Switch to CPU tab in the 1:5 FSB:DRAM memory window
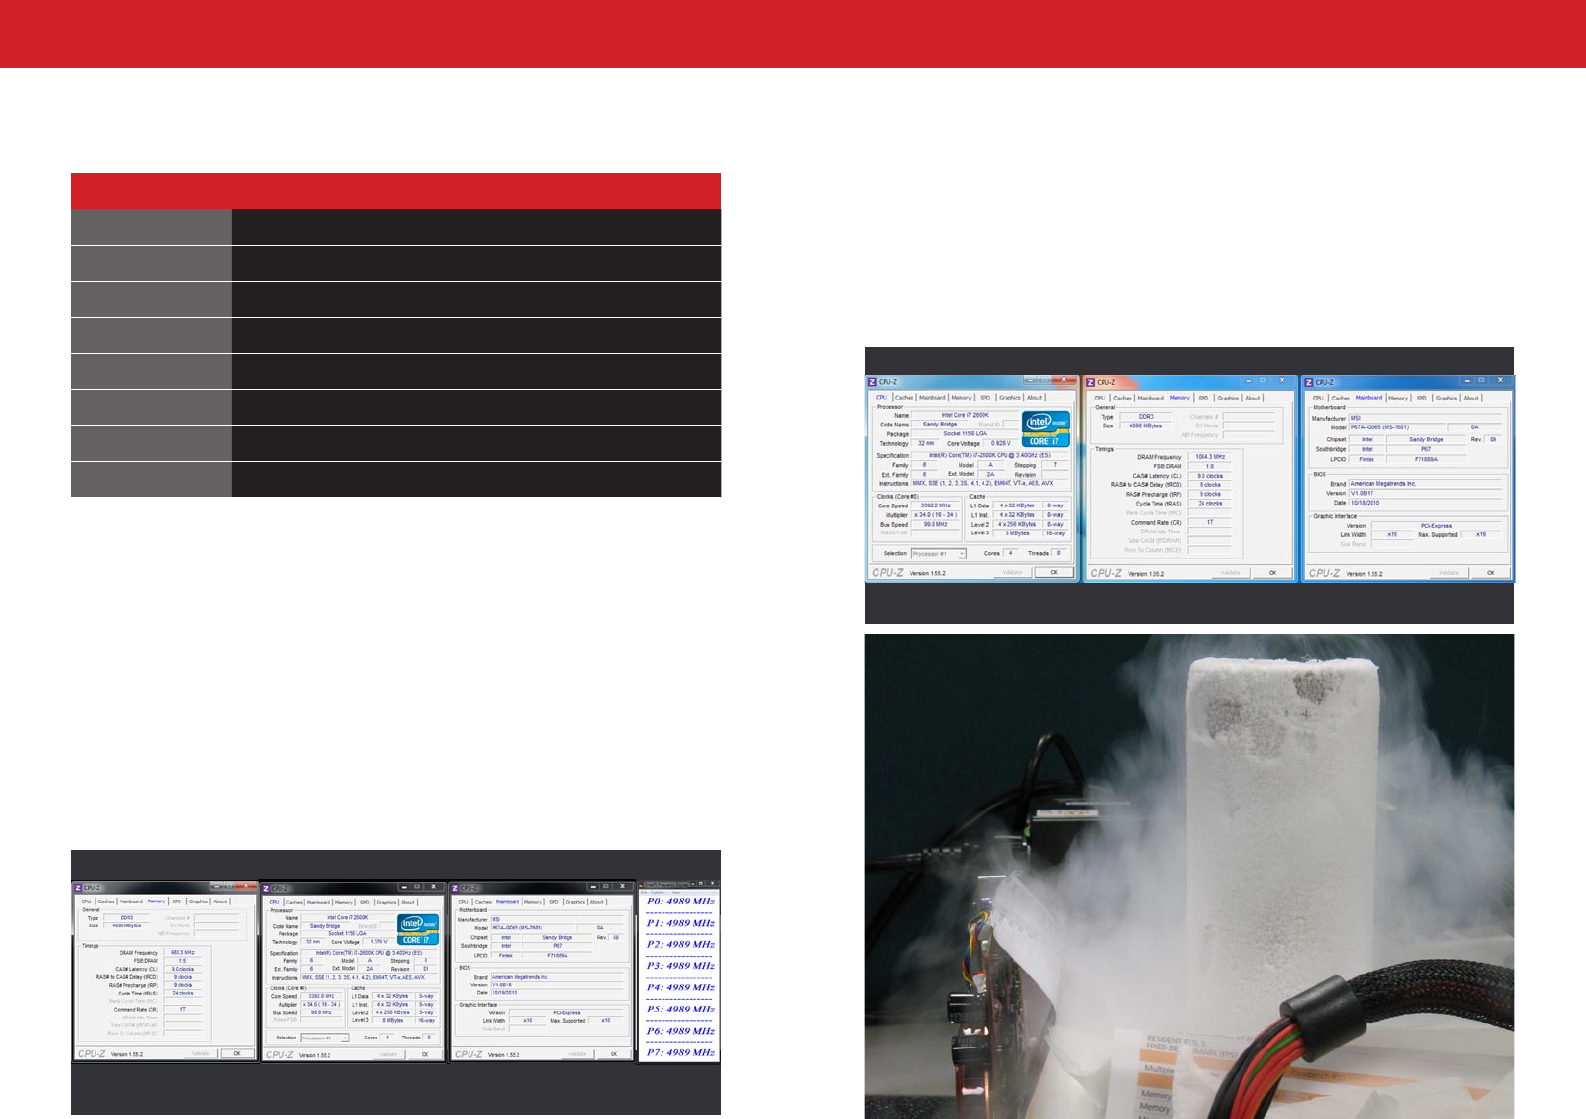This screenshot has width=1586, height=1119. pos(87,901)
